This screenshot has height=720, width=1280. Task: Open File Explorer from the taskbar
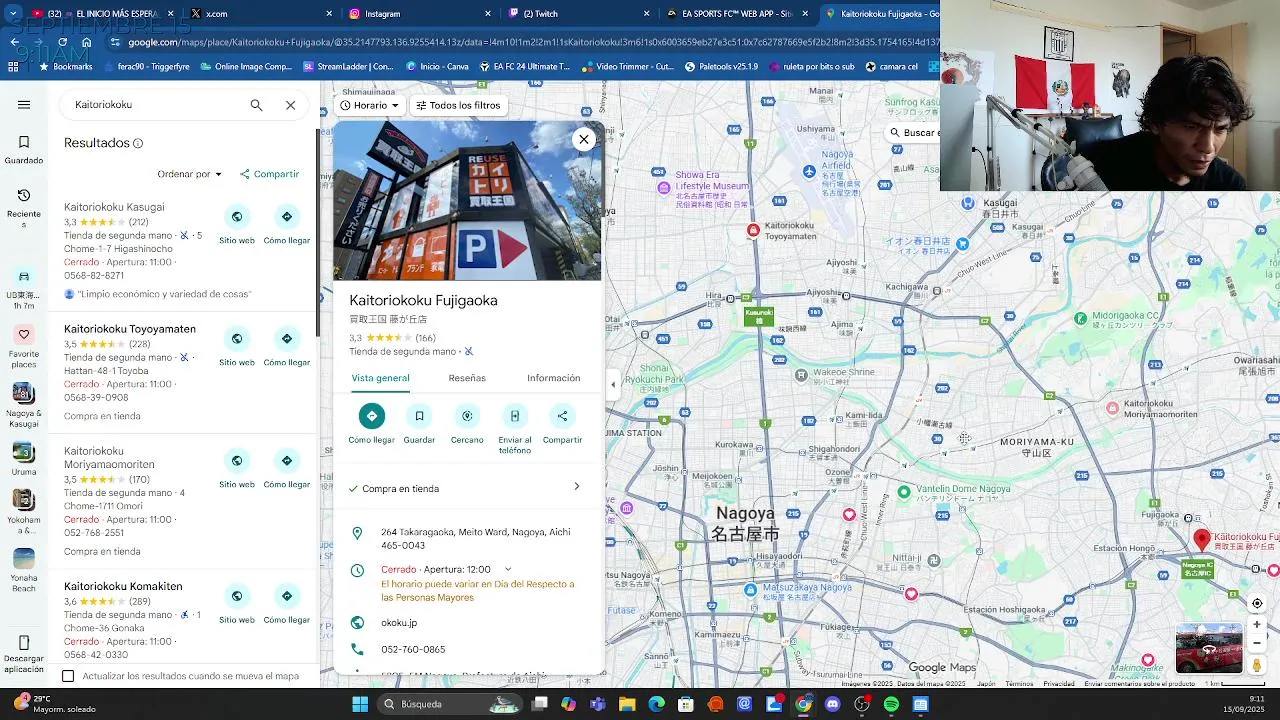click(x=627, y=704)
